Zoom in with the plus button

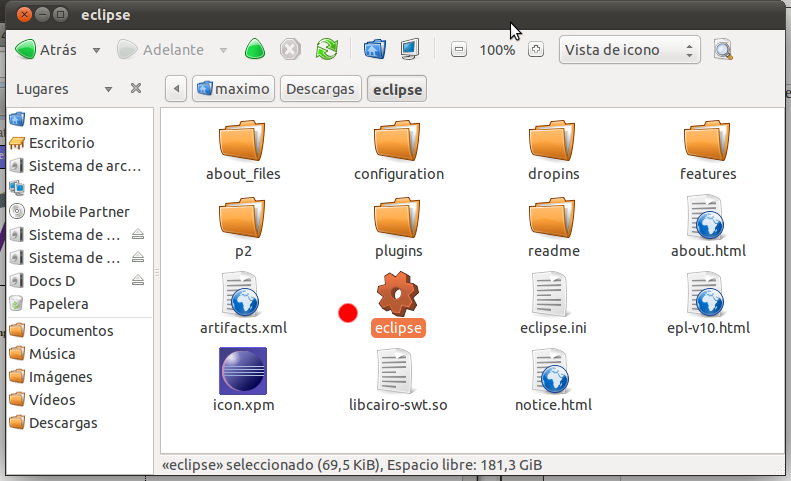click(536, 49)
